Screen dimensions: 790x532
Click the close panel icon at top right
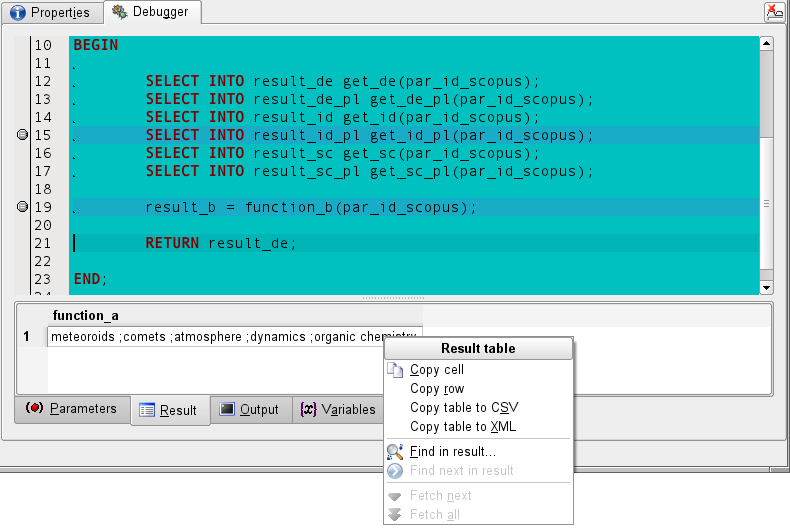[x=774, y=12]
